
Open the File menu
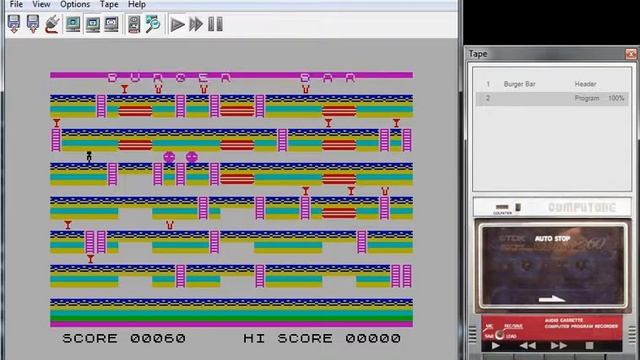point(16,4)
